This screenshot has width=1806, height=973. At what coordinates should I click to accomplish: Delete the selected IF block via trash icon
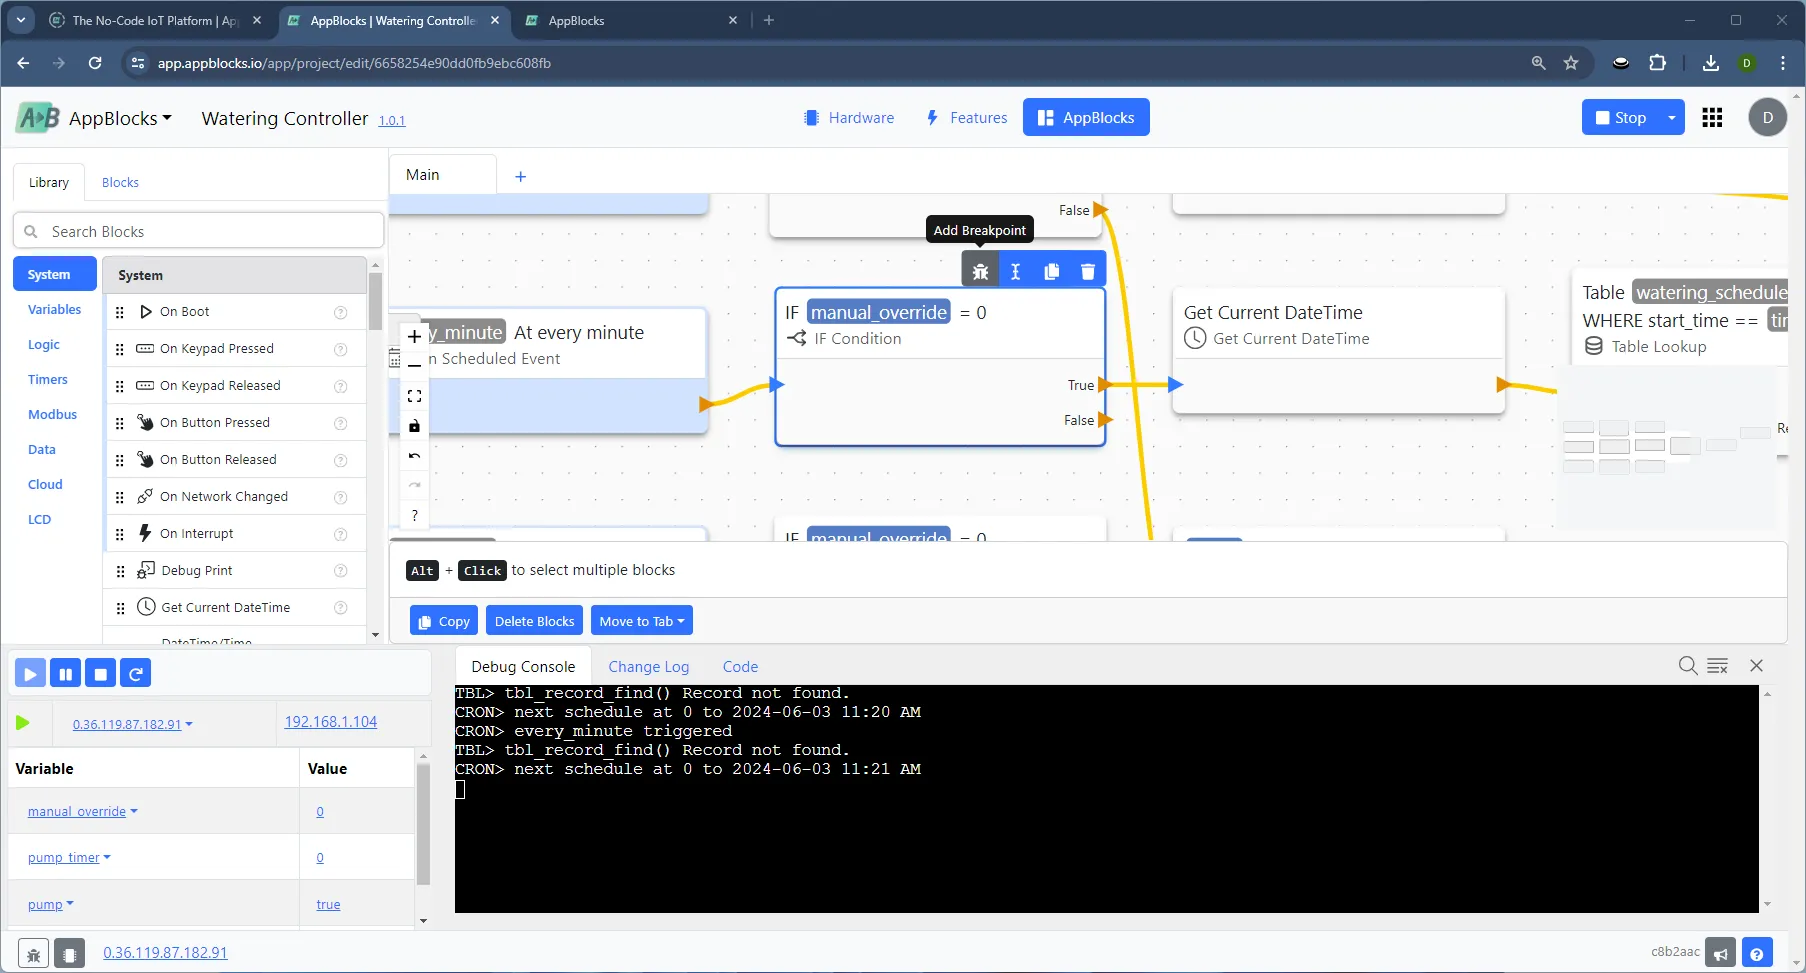point(1087,271)
